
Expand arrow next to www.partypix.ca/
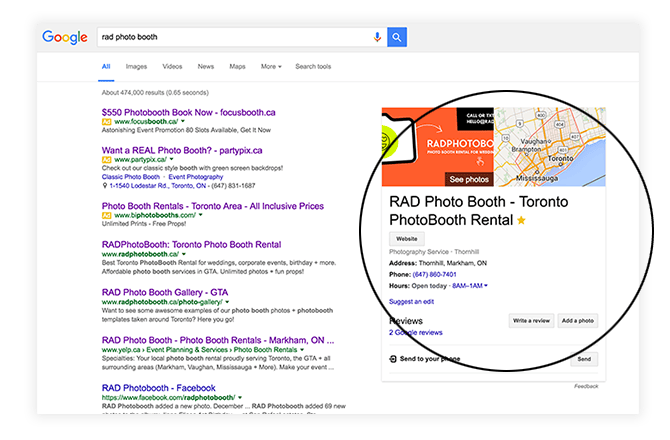click(x=172, y=159)
